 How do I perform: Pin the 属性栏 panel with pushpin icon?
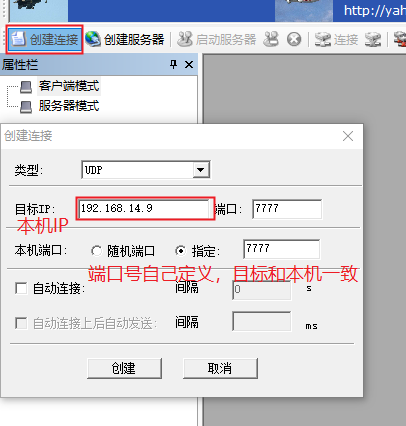173,64
